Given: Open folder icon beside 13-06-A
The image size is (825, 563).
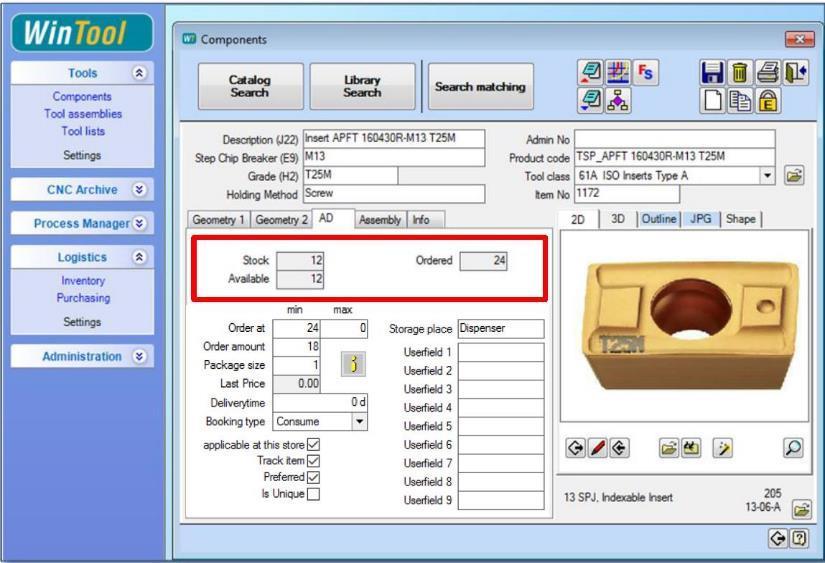Looking at the screenshot, I should (802, 509).
